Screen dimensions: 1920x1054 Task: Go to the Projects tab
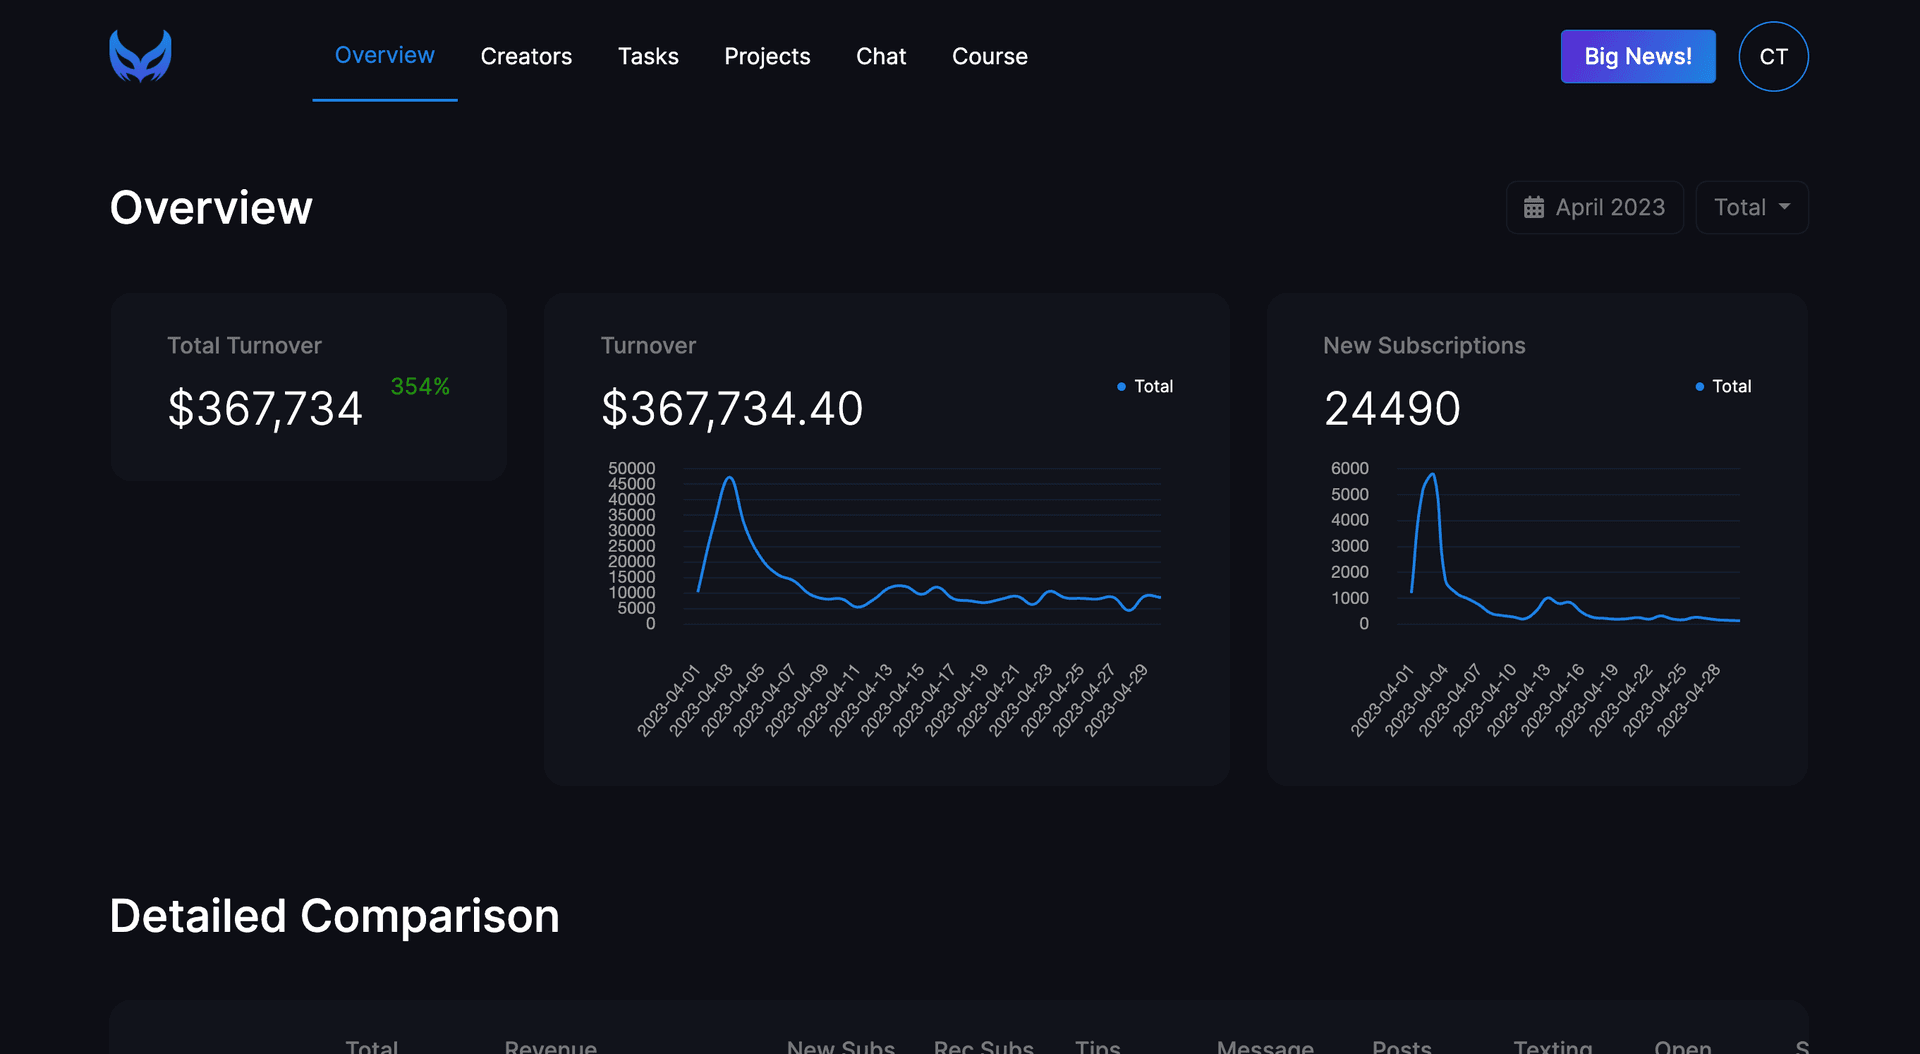point(767,57)
